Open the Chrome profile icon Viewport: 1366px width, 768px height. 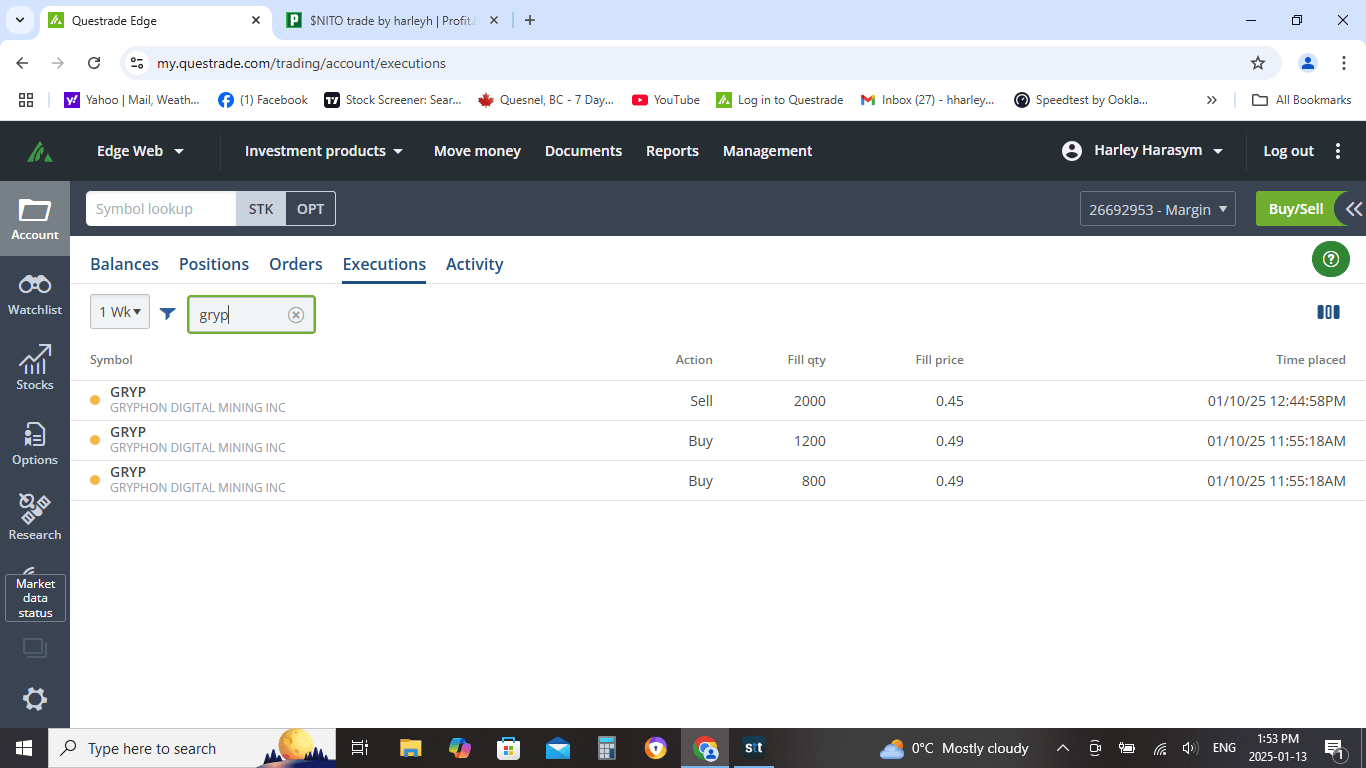coord(1308,63)
